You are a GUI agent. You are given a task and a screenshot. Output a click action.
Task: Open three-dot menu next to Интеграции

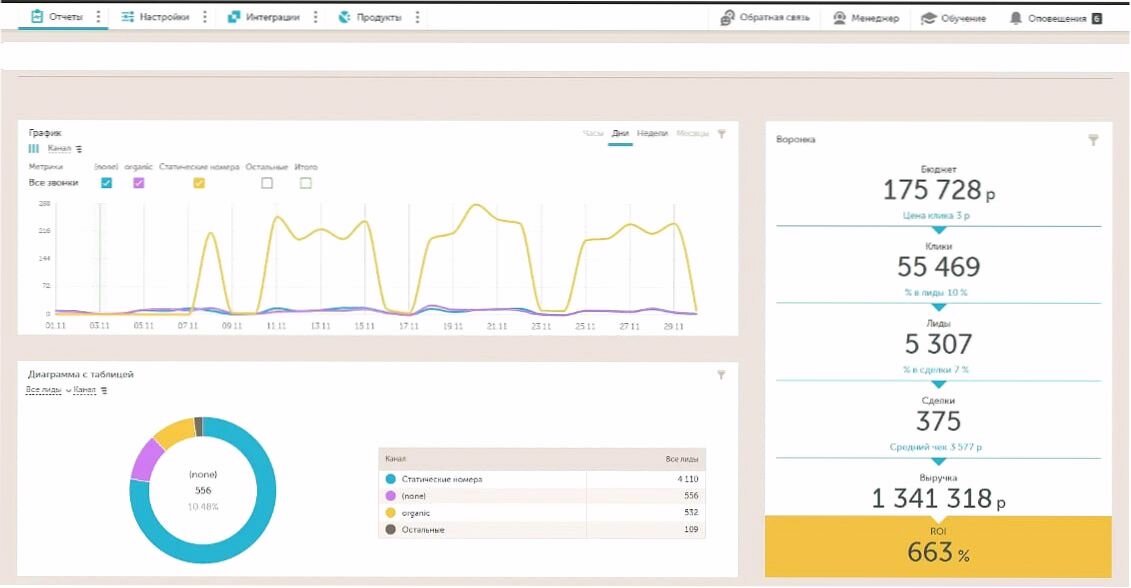click(x=315, y=17)
